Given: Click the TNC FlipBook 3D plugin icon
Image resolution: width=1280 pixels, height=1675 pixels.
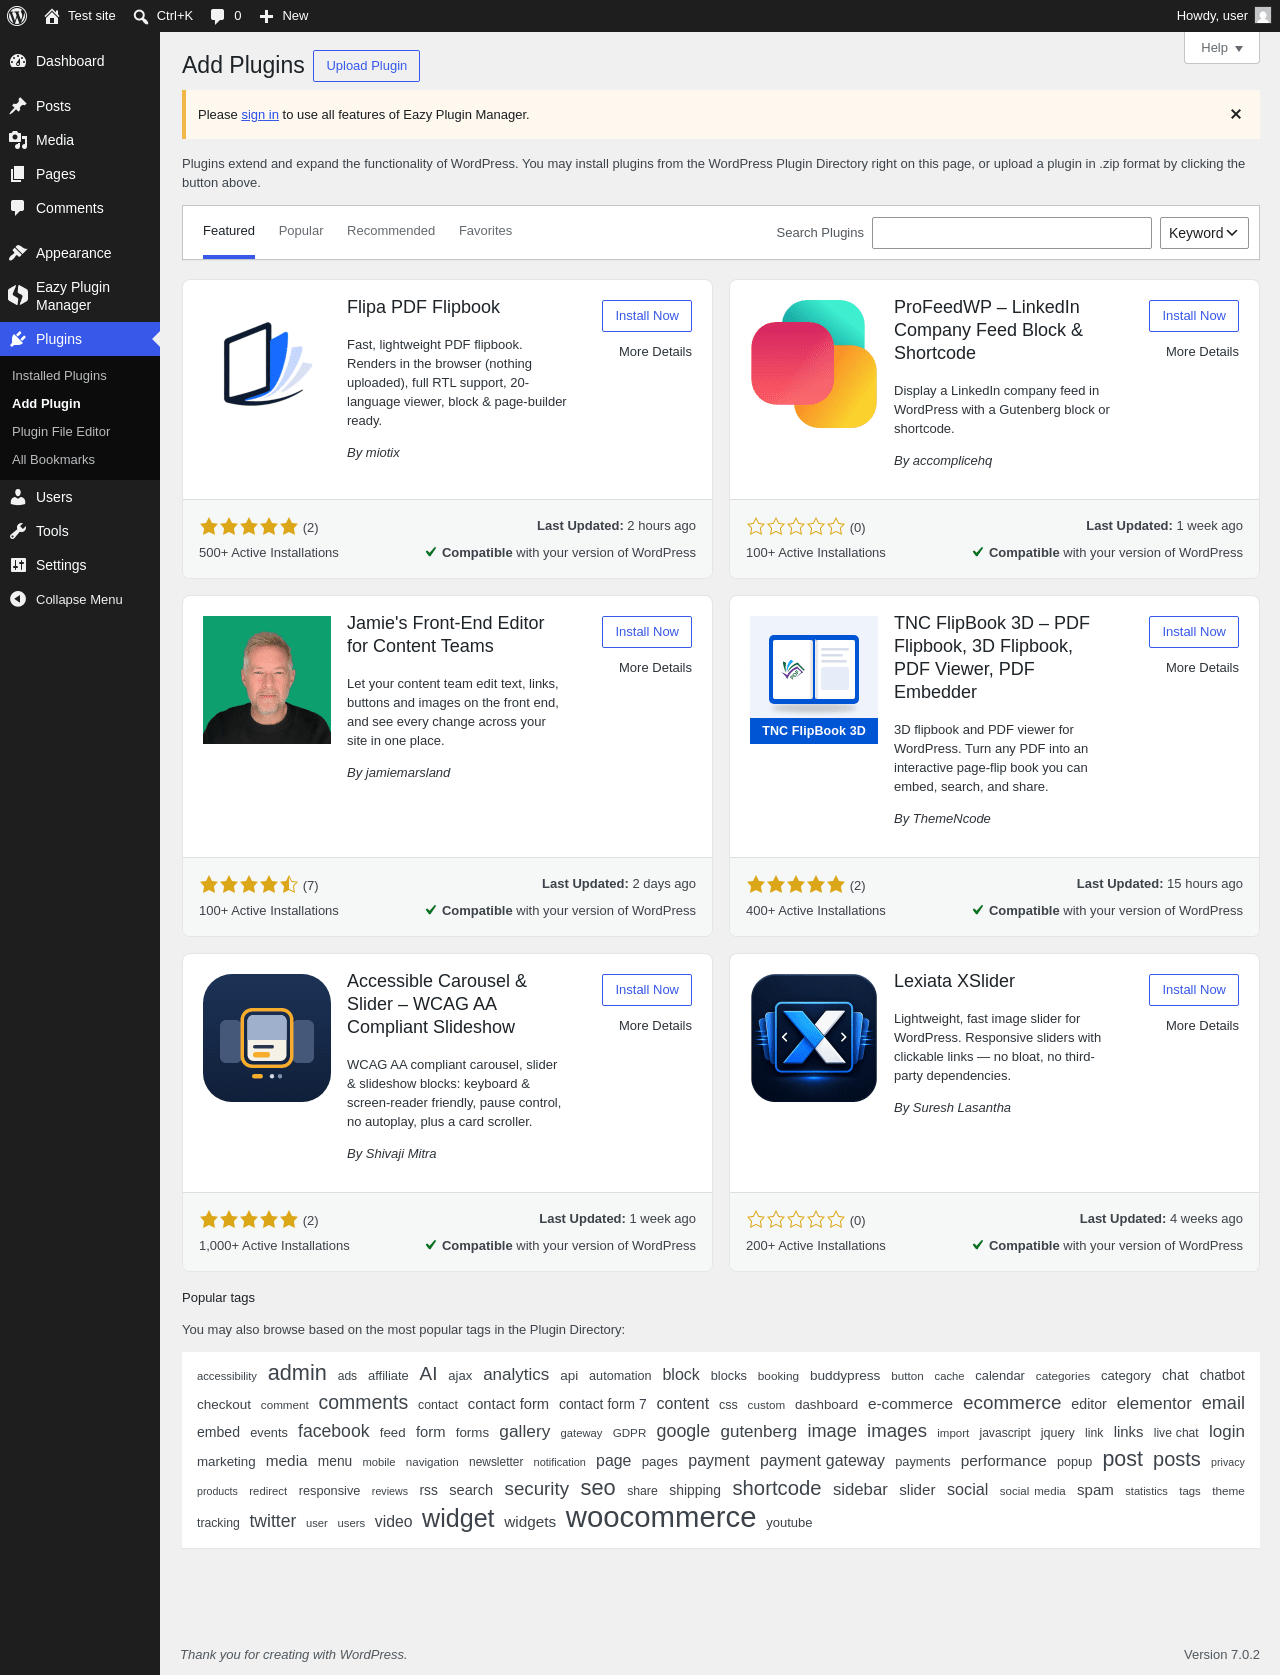Looking at the screenshot, I should coord(814,680).
